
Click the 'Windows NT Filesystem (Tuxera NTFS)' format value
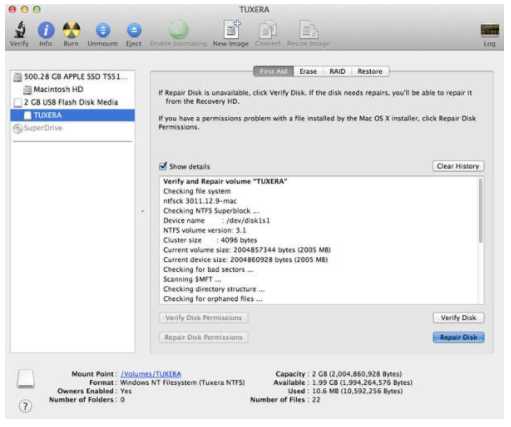(x=183, y=382)
